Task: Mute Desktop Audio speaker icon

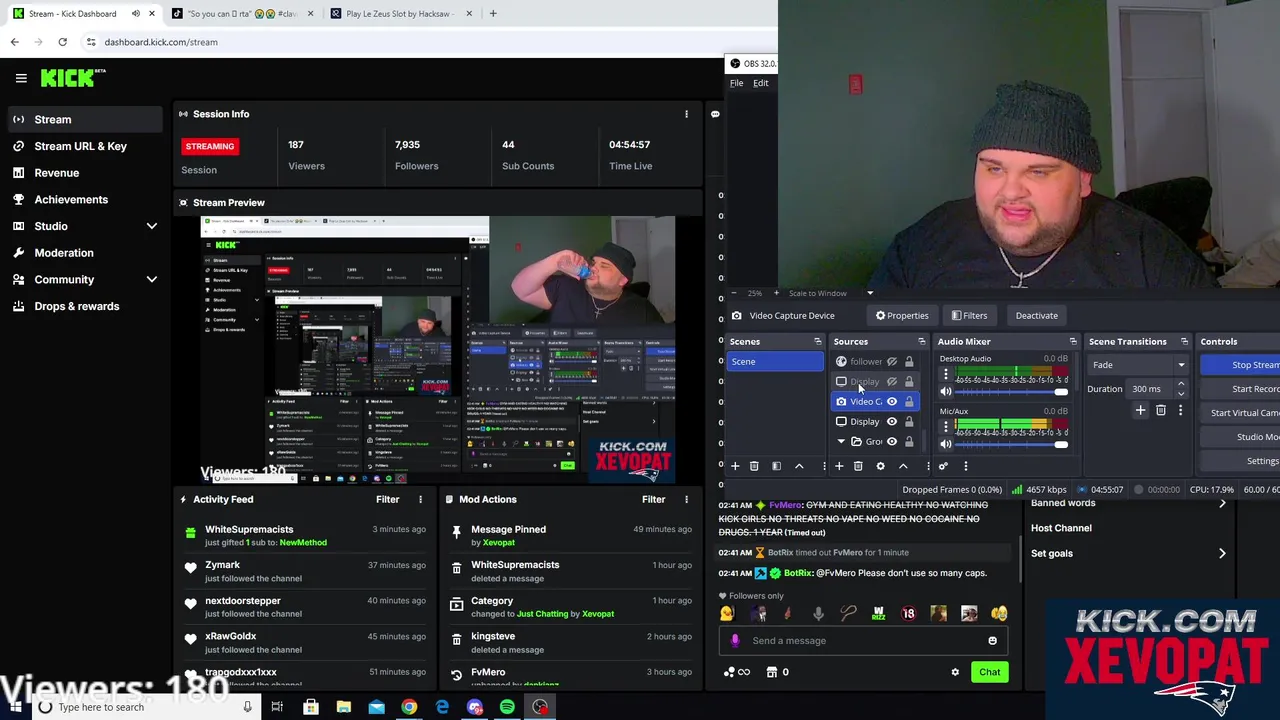Action: pos(946,392)
